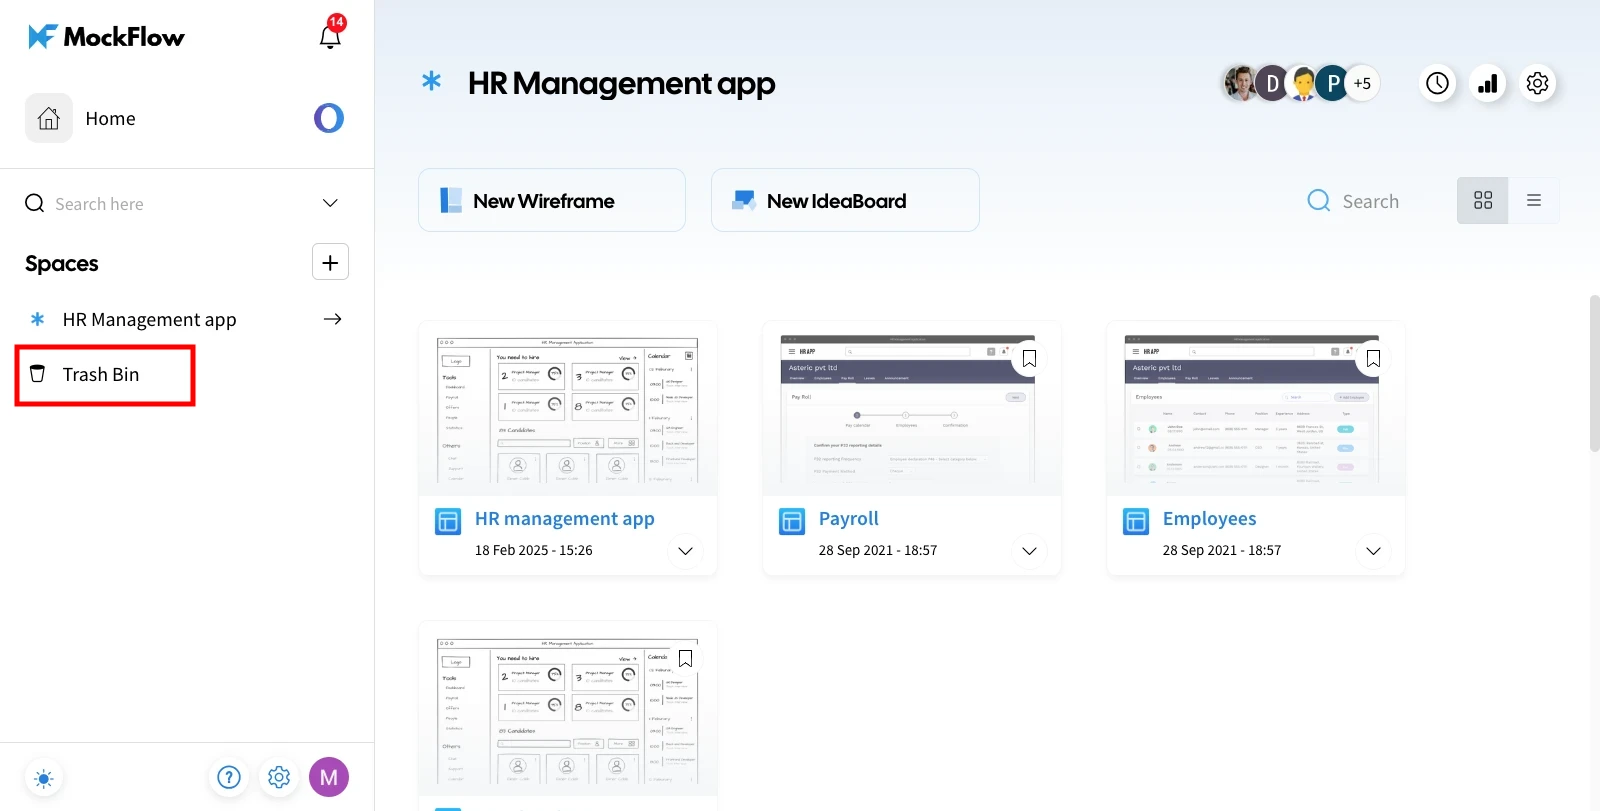Bookmark the Payroll wireframe
Image resolution: width=1600 pixels, height=811 pixels.
coord(1029,358)
